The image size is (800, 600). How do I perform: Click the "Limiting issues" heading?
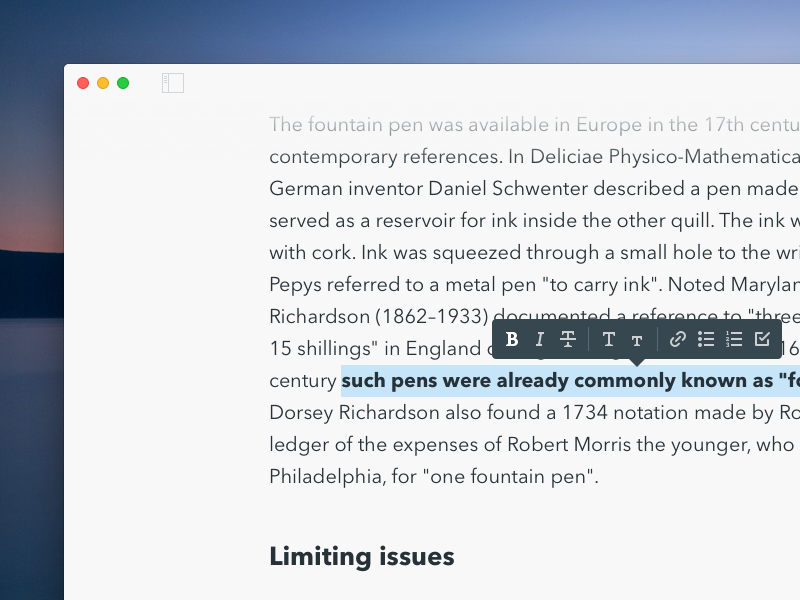361,557
